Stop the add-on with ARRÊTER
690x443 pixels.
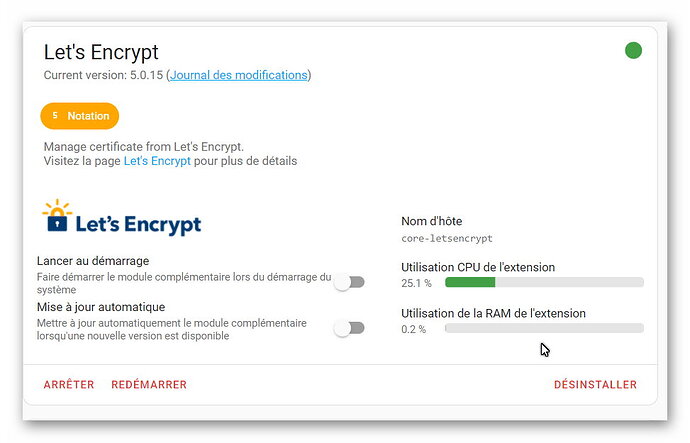coord(69,384)
